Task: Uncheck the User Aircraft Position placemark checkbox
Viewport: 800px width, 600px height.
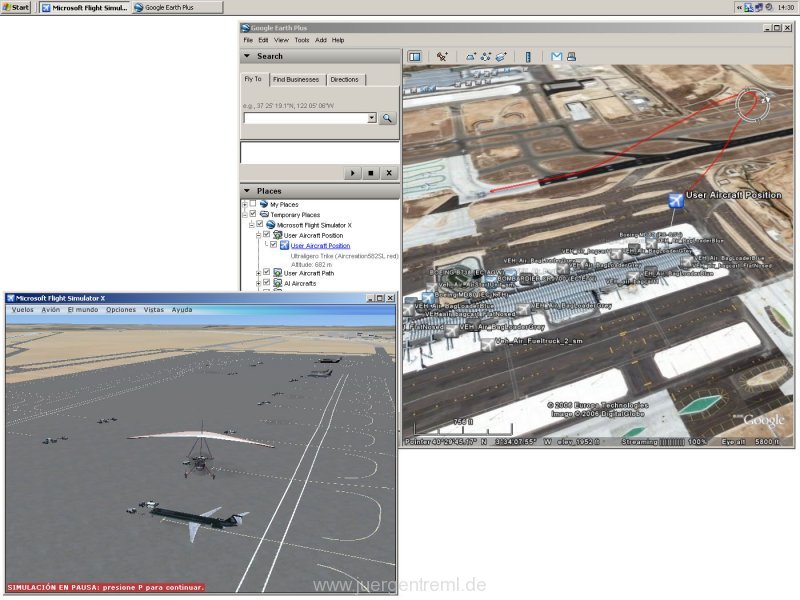Action: point(273,245)
